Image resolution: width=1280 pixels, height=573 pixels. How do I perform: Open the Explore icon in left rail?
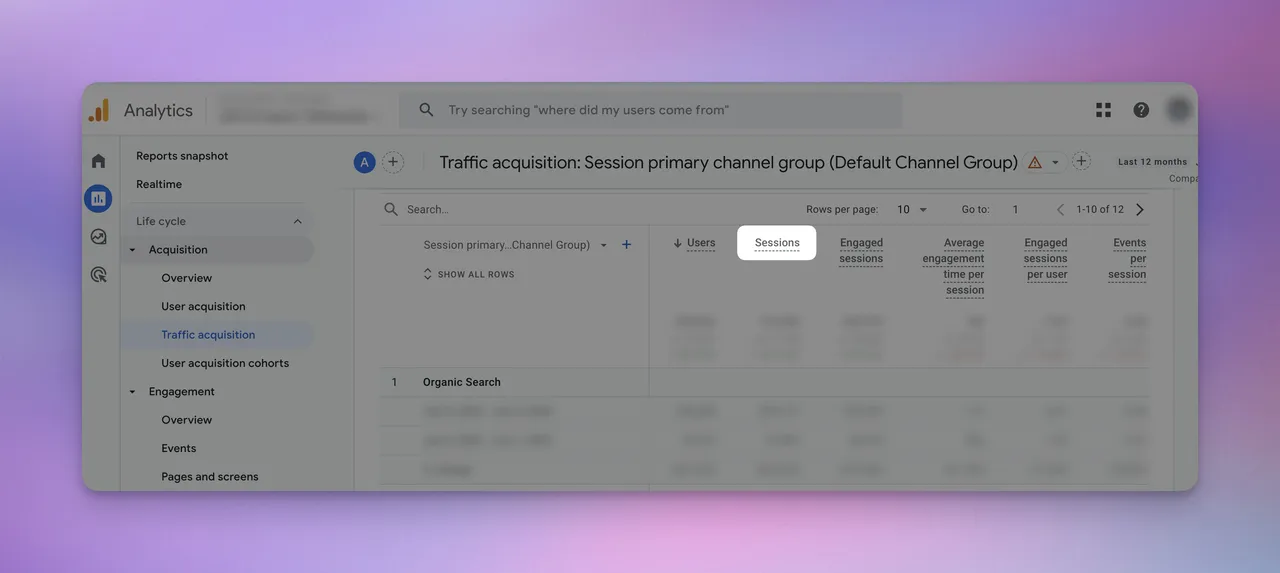click(x=98, y=237)
